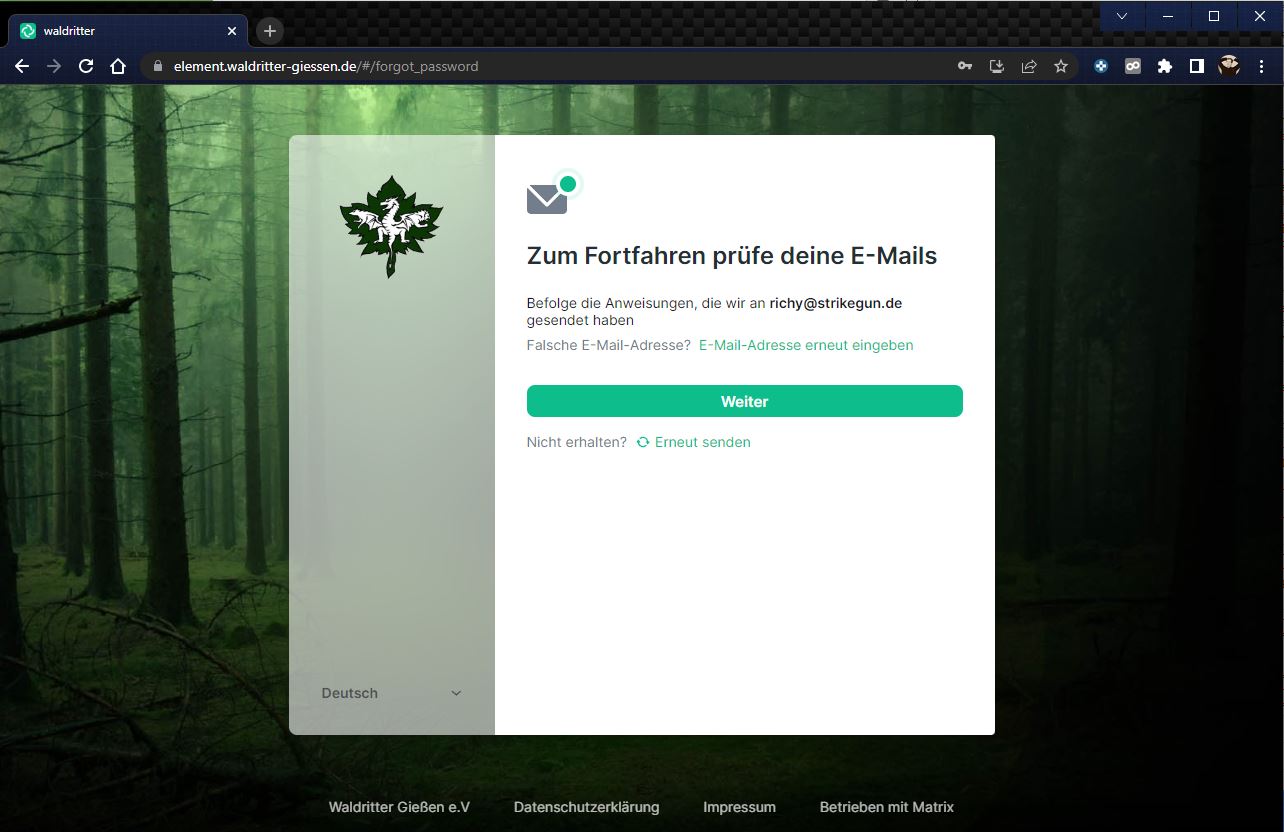Click the green Weiter button
This screenshot has width=1284, height=832.
[x=744, y=401]
